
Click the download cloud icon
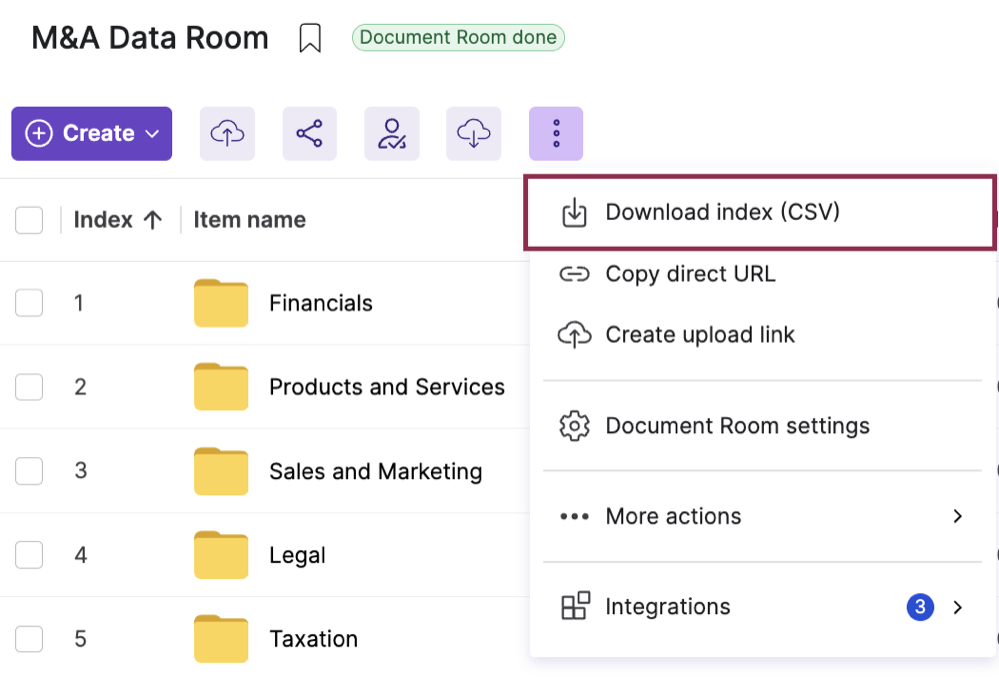click(x=473, y=133)
